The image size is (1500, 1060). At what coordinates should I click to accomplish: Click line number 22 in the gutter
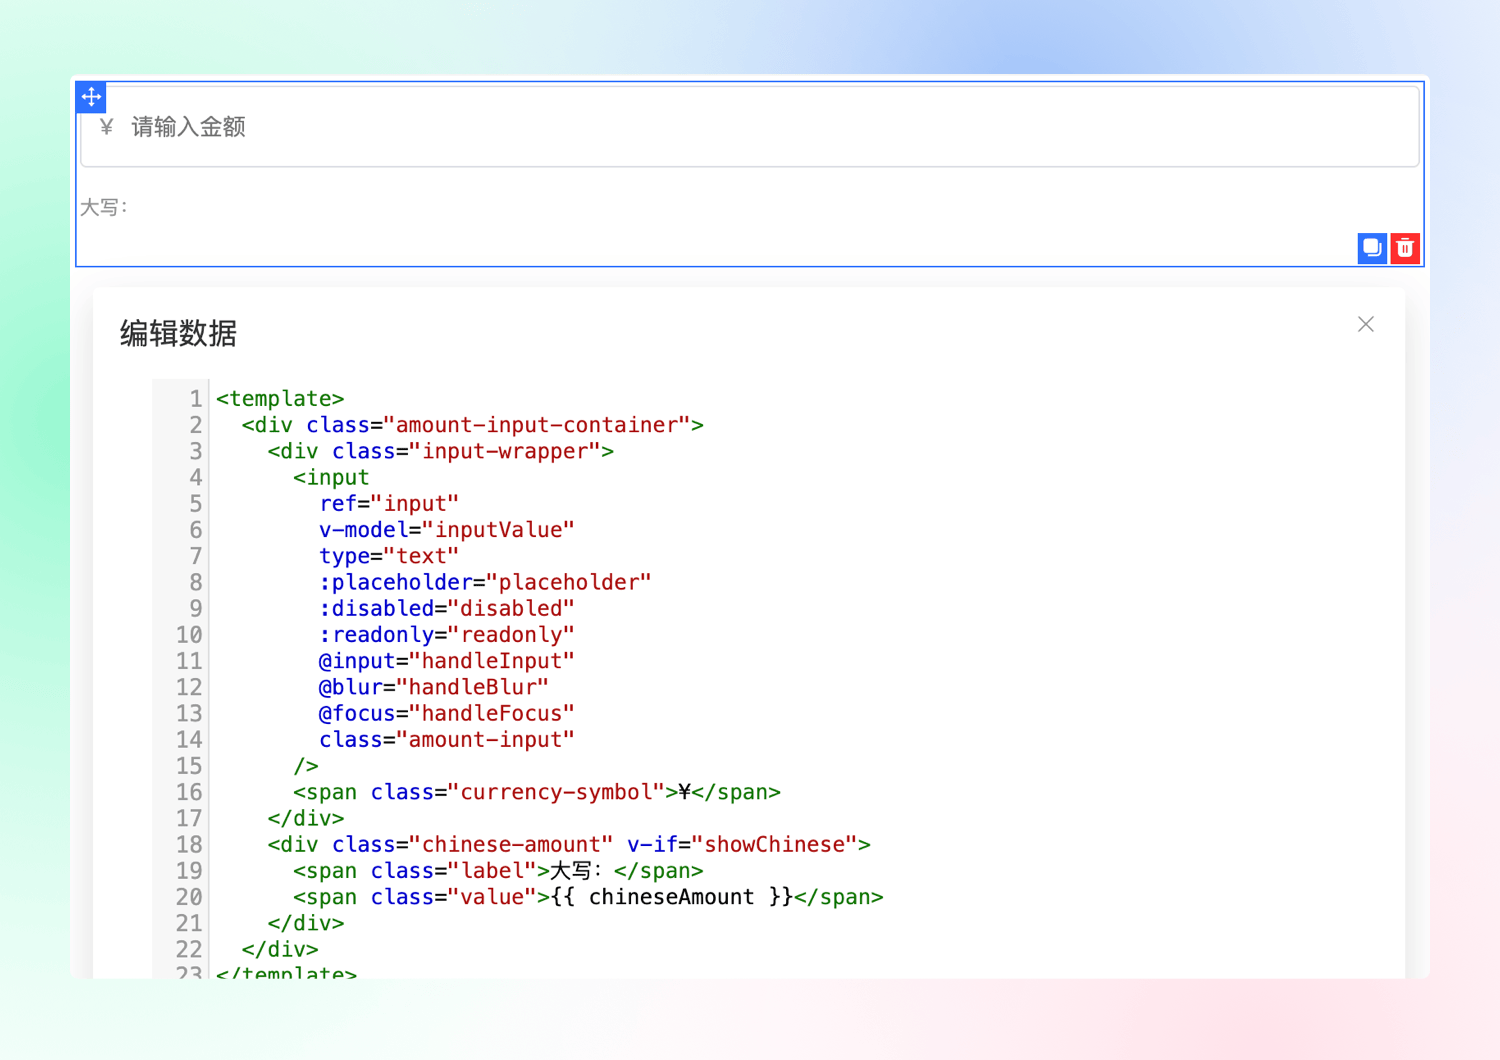click(x=189, y=949)
